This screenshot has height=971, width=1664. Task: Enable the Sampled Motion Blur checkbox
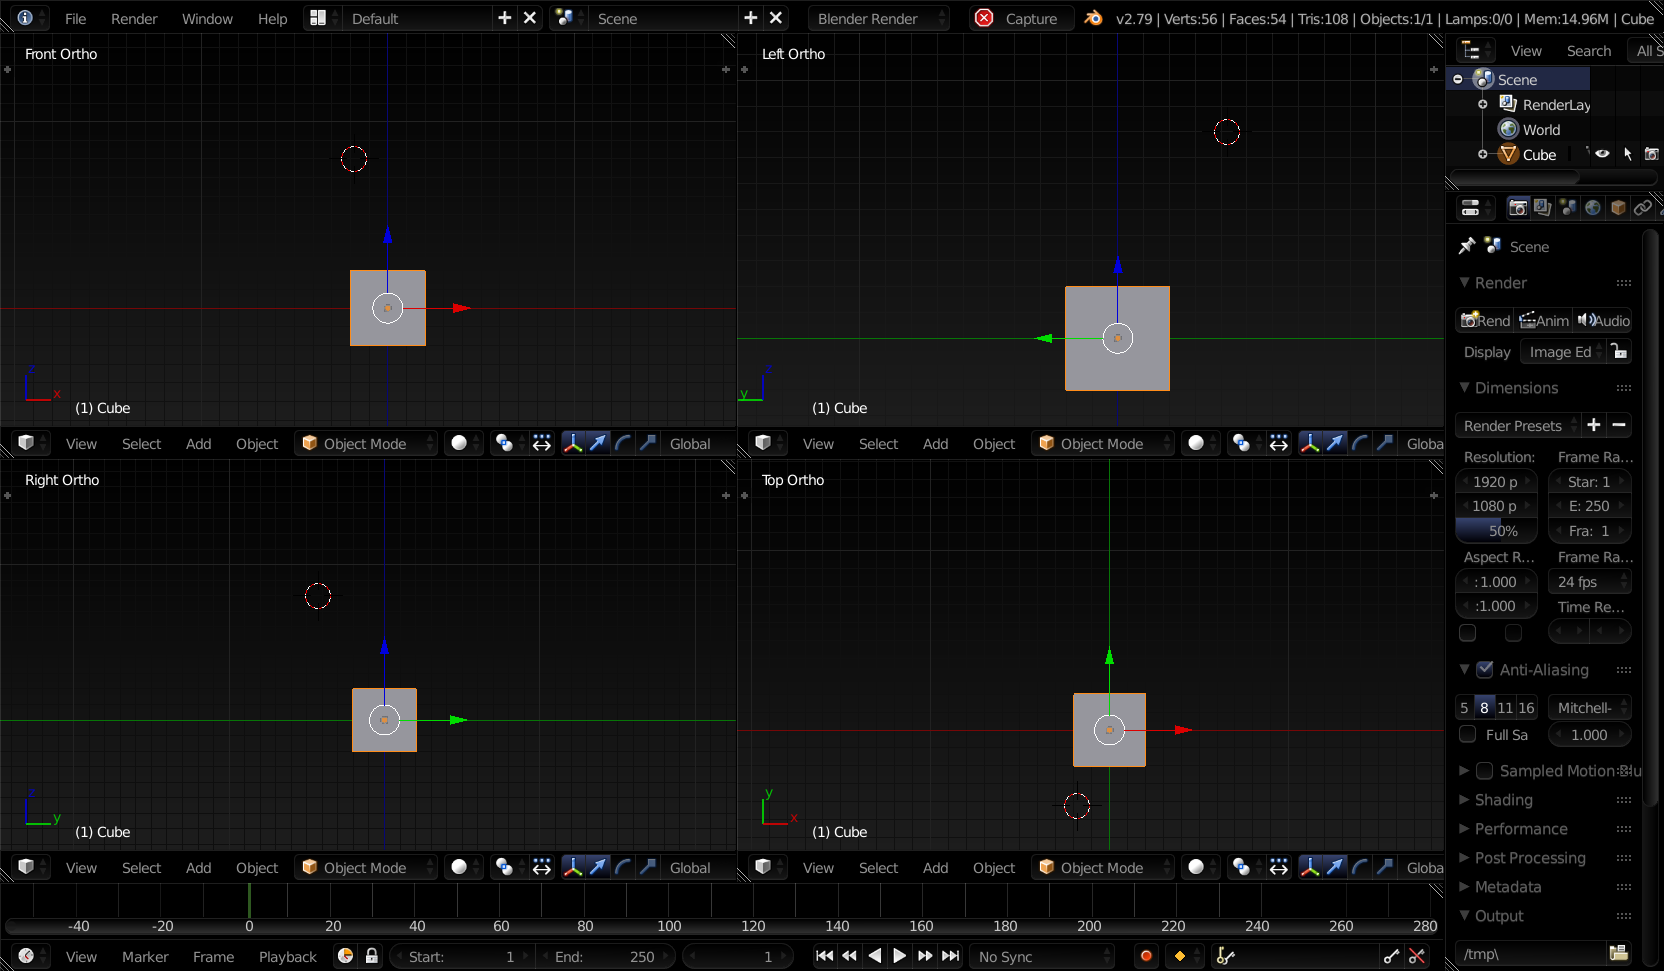pyautogui.click(x=1486, y=771)
